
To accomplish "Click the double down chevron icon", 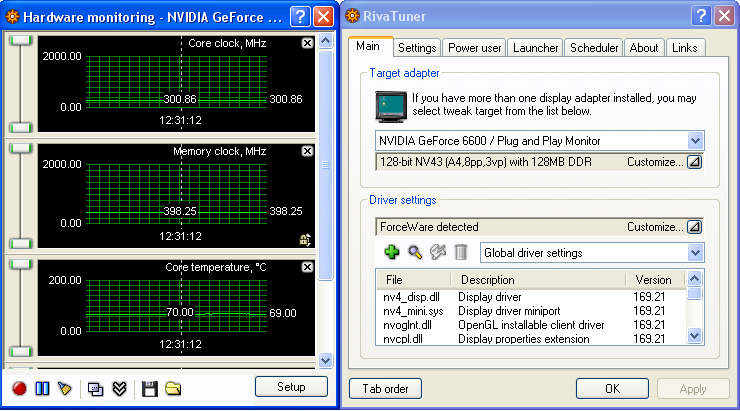I will [x=119, y=389].
